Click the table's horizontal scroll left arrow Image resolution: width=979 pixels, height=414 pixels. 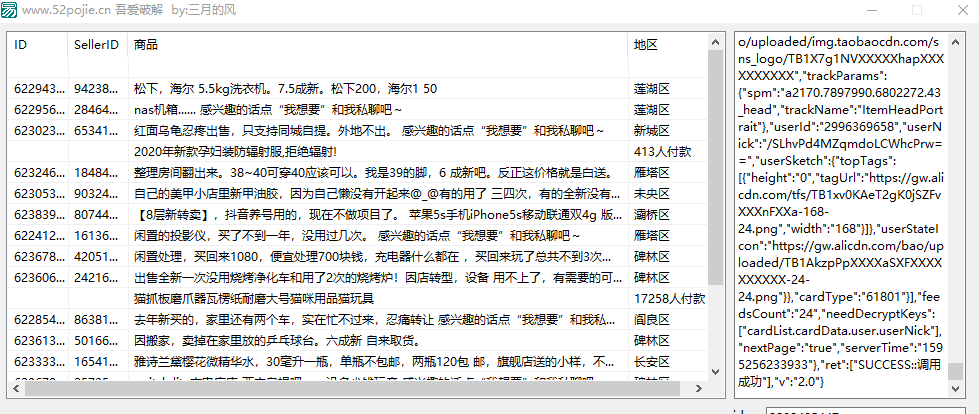(16, 388)
